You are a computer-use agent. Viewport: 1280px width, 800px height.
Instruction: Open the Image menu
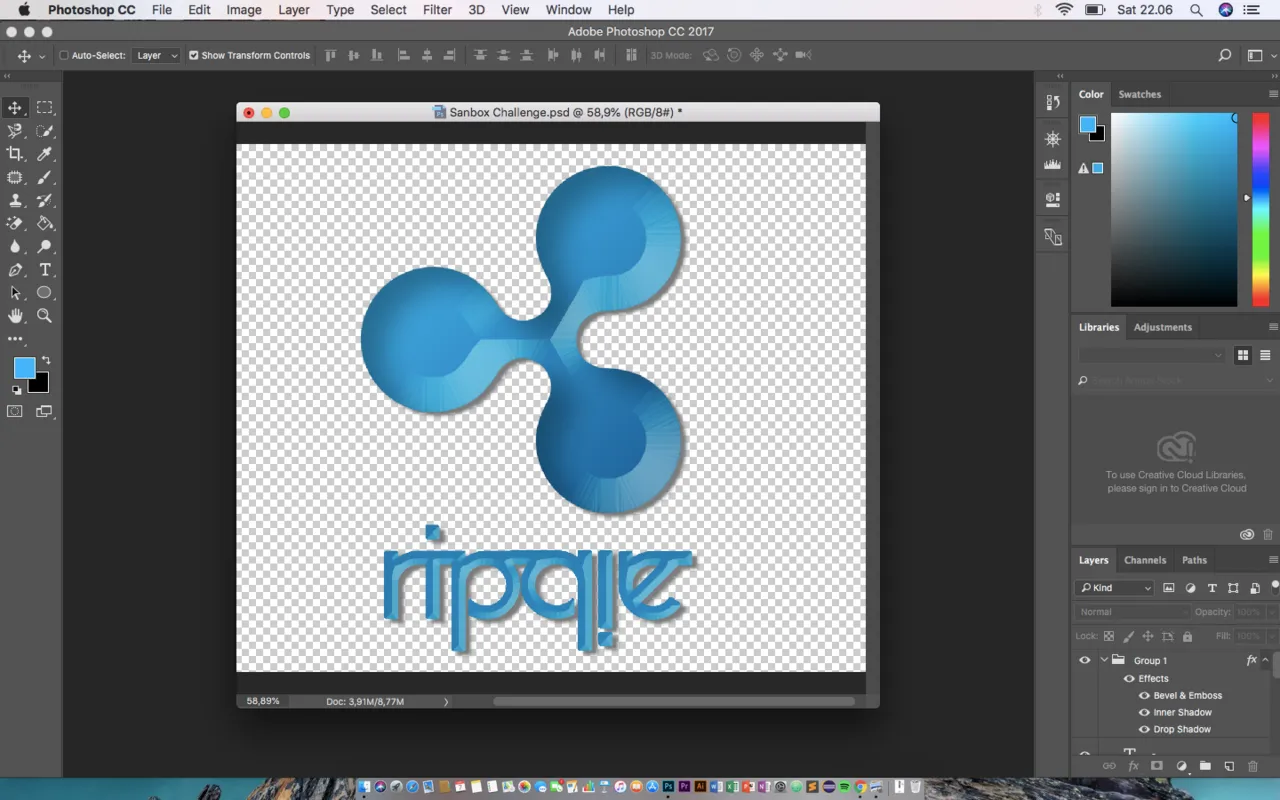(x=244, y=10)
